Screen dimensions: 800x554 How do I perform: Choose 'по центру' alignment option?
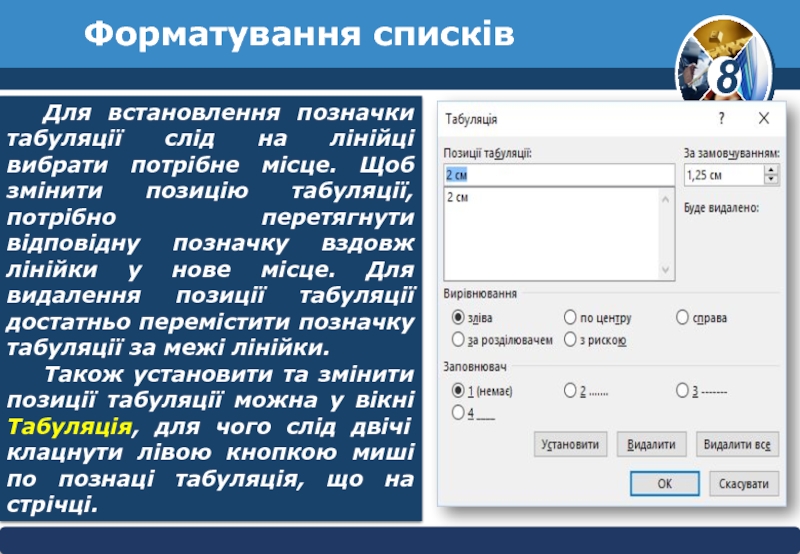[570, 317]
